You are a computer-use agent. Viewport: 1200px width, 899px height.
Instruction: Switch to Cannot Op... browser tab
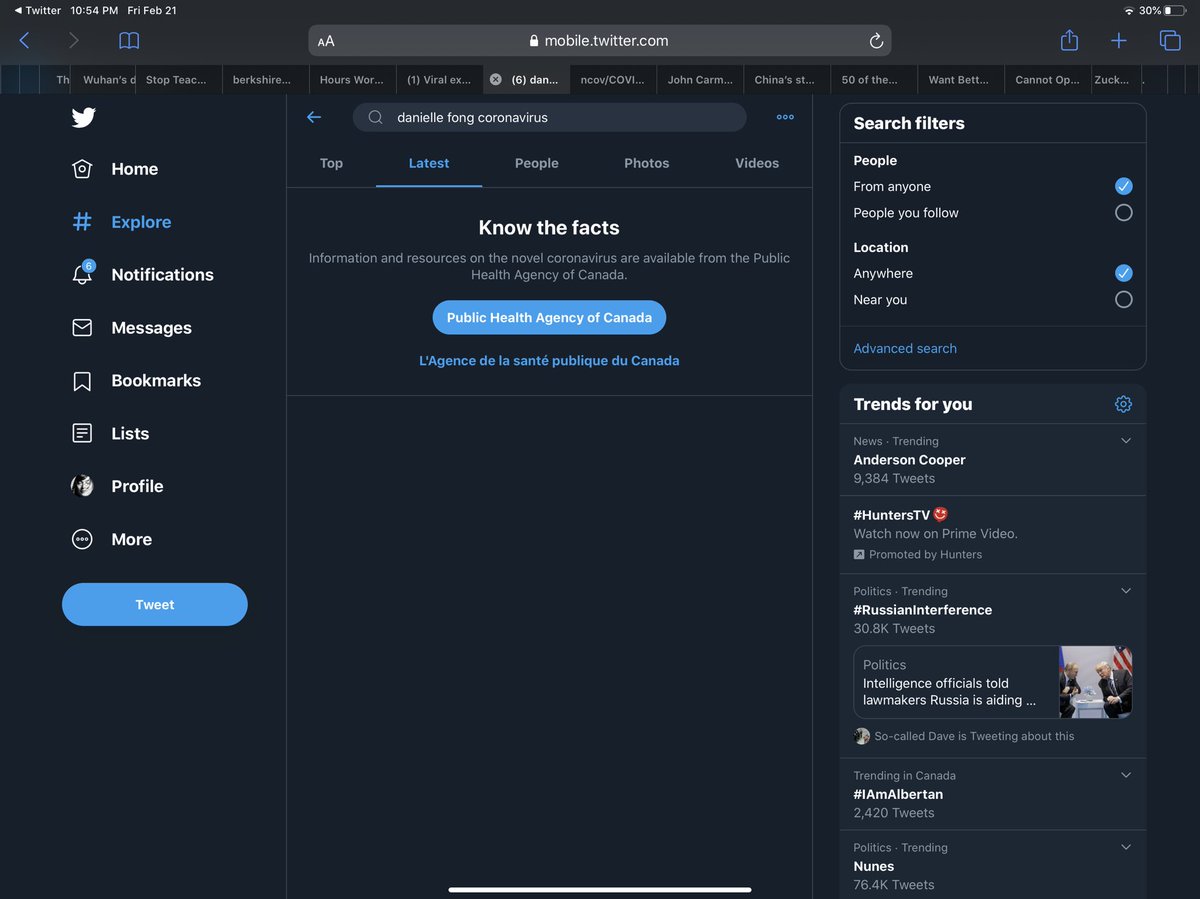(x=1047, y=80)
